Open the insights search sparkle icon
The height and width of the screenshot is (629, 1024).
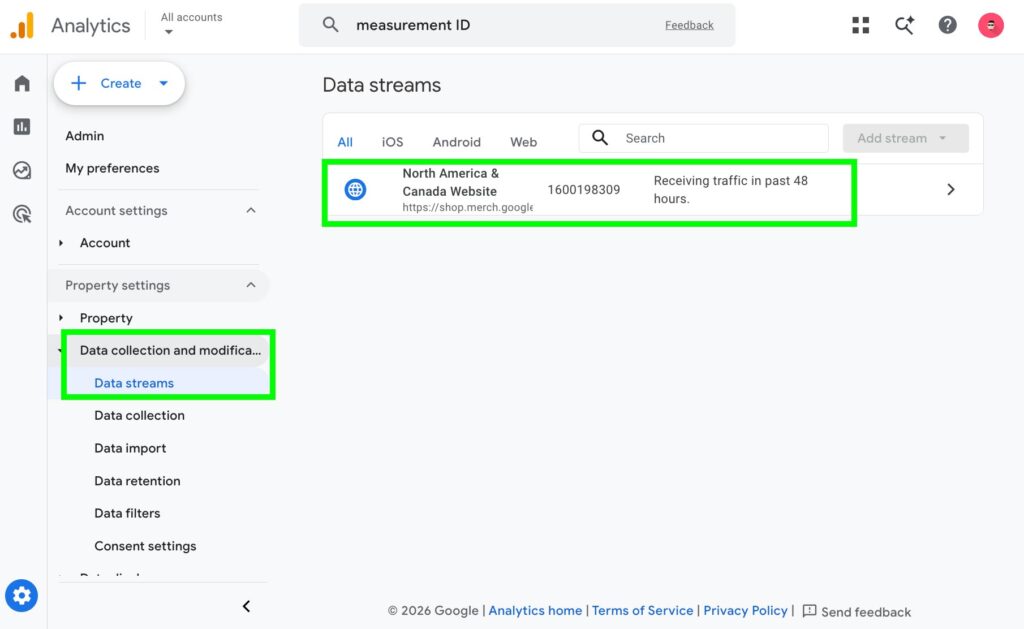[x=904, y=25]
